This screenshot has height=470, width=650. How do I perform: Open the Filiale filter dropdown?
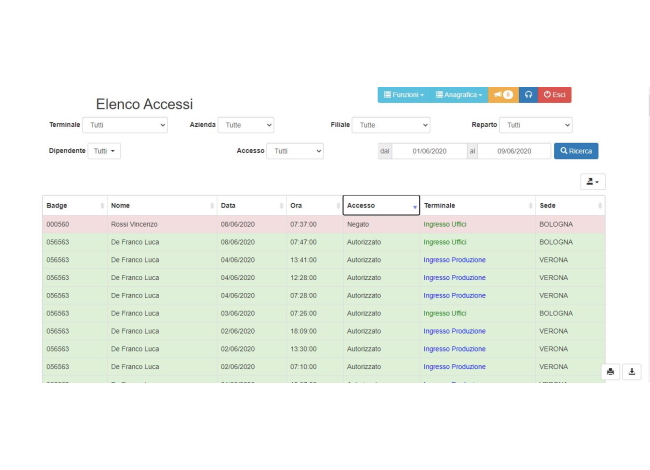coord(391,125)
